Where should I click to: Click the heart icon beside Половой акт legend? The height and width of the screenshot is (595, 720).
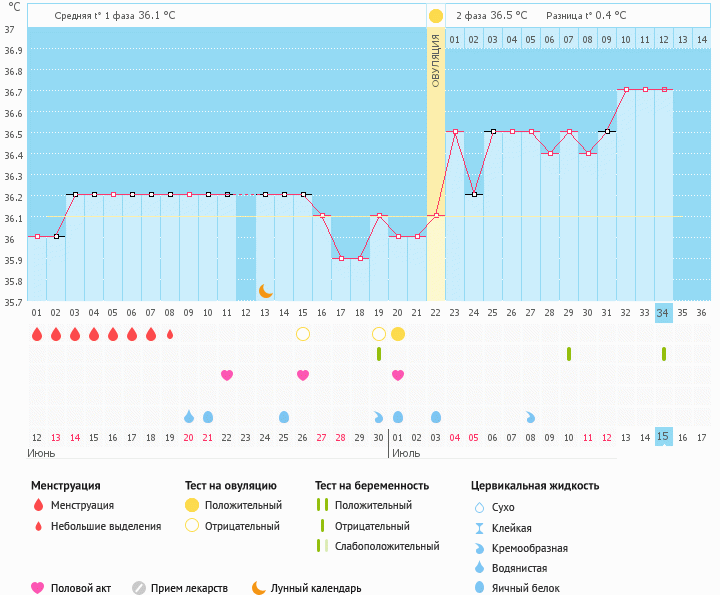39,588
